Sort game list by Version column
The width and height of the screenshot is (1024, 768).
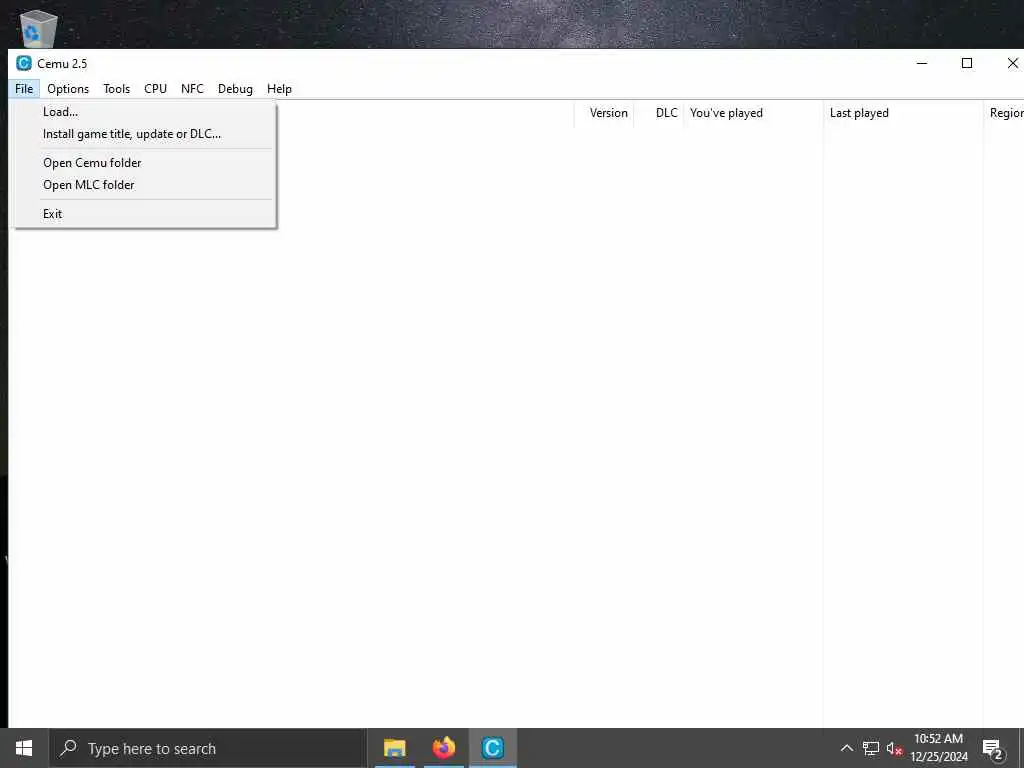[604, 113]
